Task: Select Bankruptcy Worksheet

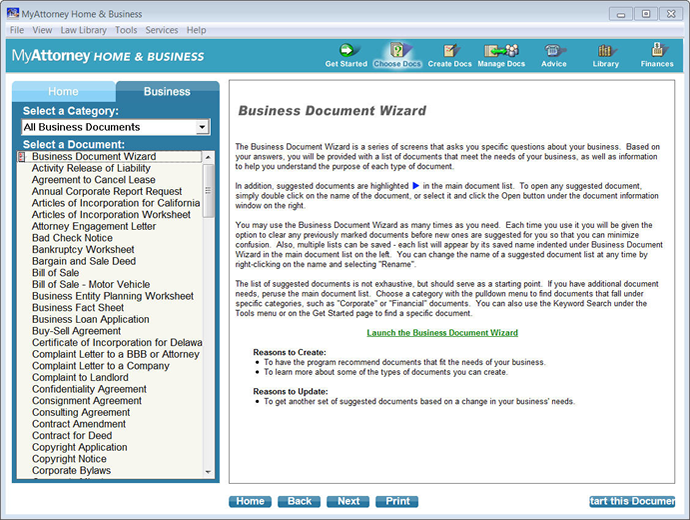Action: tap(83, 249)
